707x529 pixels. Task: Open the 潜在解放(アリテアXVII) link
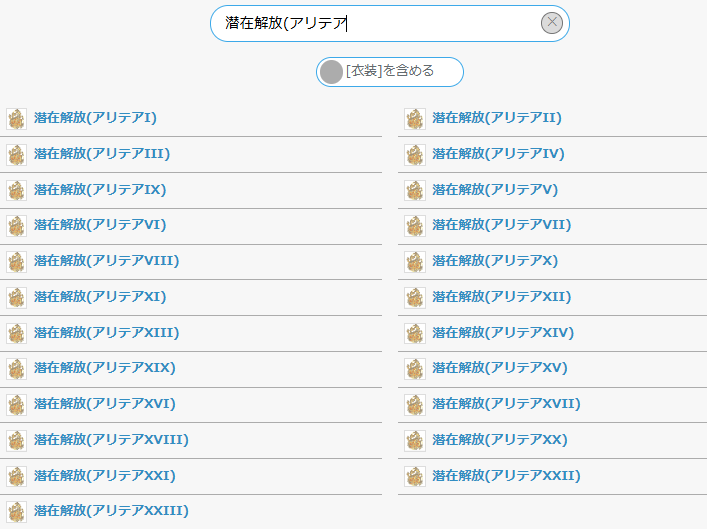506,404
